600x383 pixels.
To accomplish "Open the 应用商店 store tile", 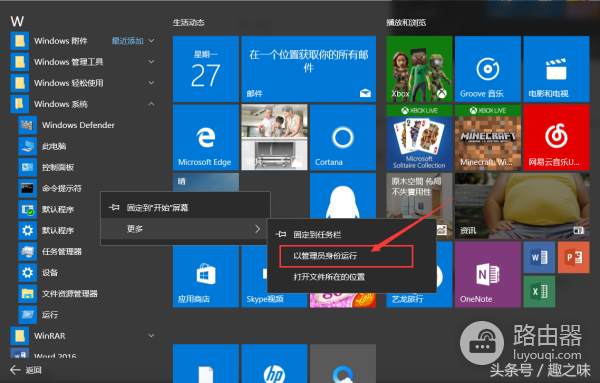I will click(x=206, y=276).
